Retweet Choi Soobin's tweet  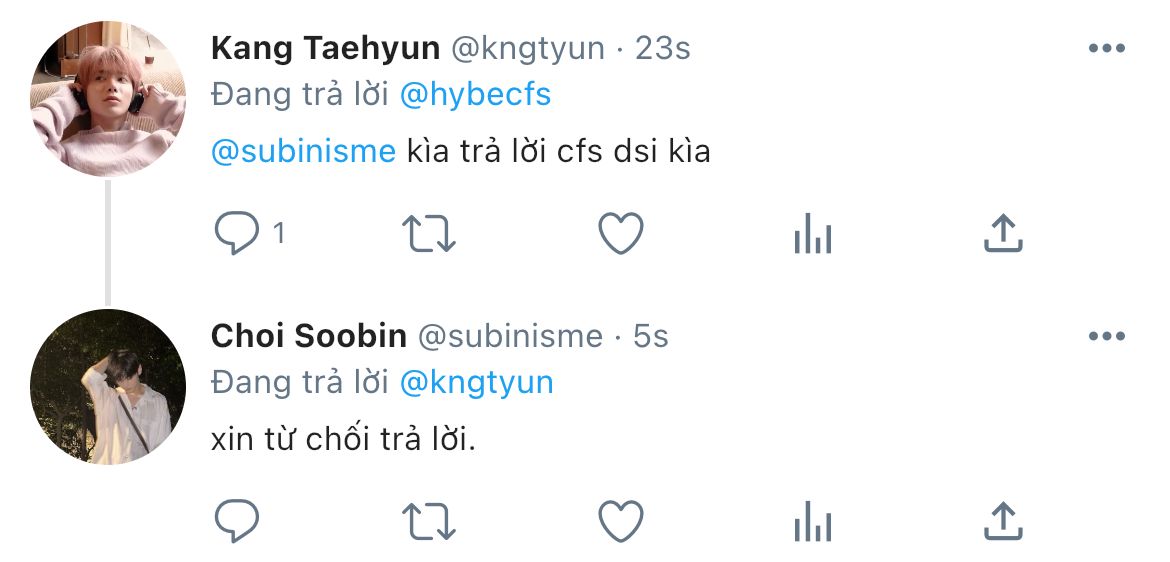pos(429,521)
